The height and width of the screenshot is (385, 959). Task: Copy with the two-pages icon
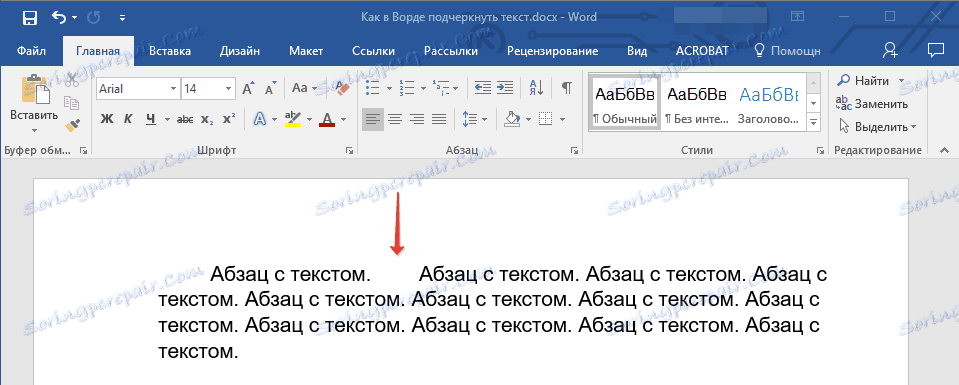(72, 102)
